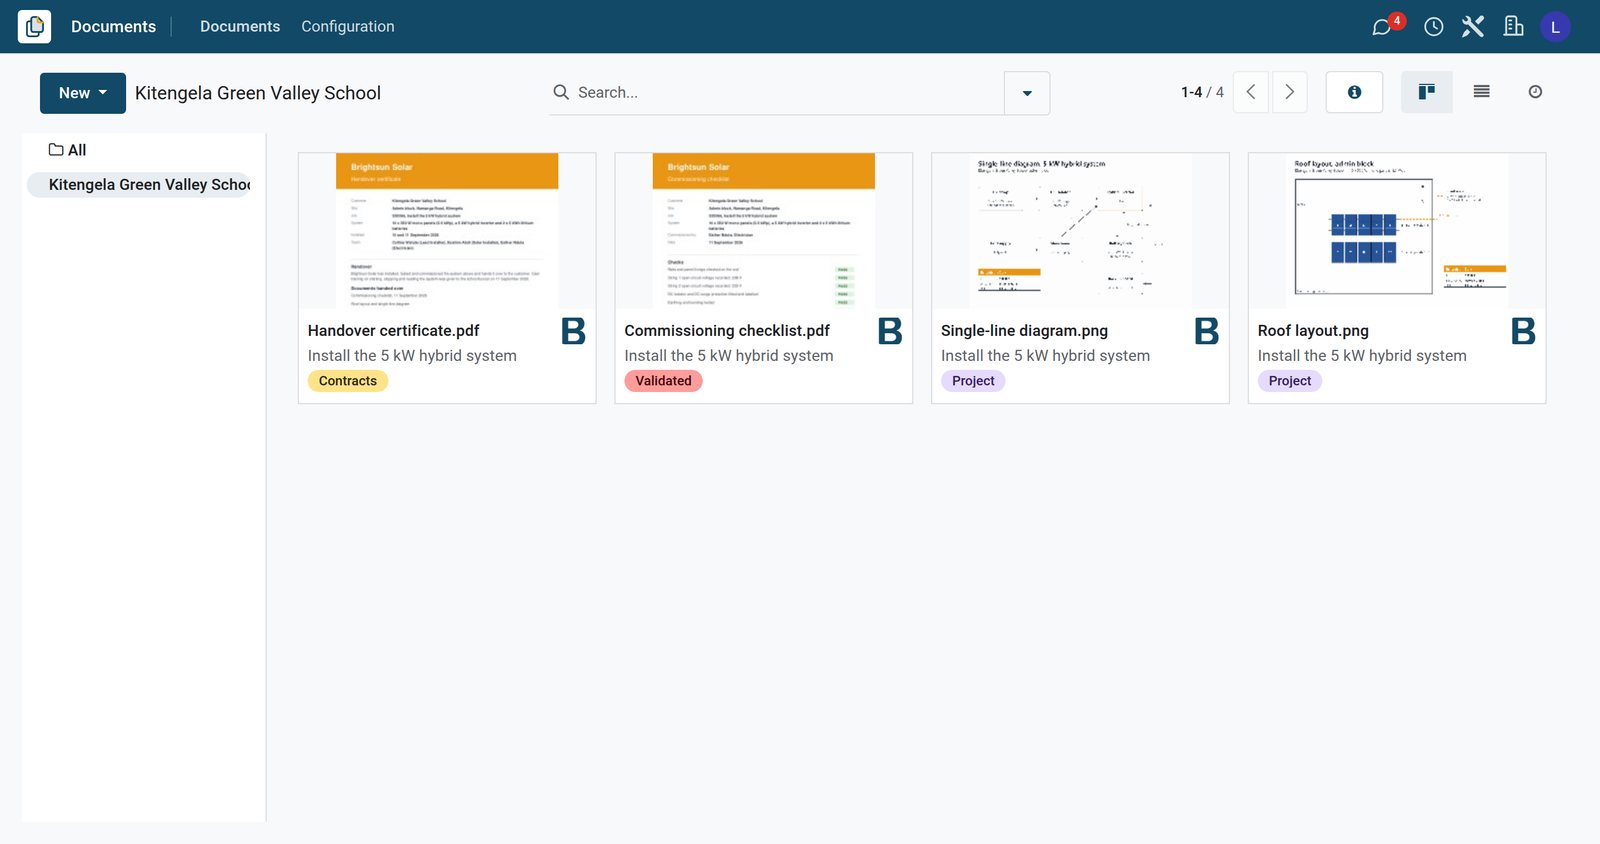
Task: Click the Documents app title in navbar
Action: (113, 27)
